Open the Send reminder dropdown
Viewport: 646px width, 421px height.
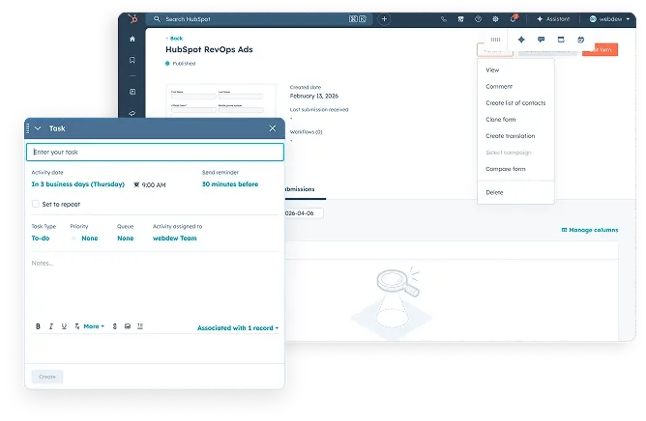(230, 184)
